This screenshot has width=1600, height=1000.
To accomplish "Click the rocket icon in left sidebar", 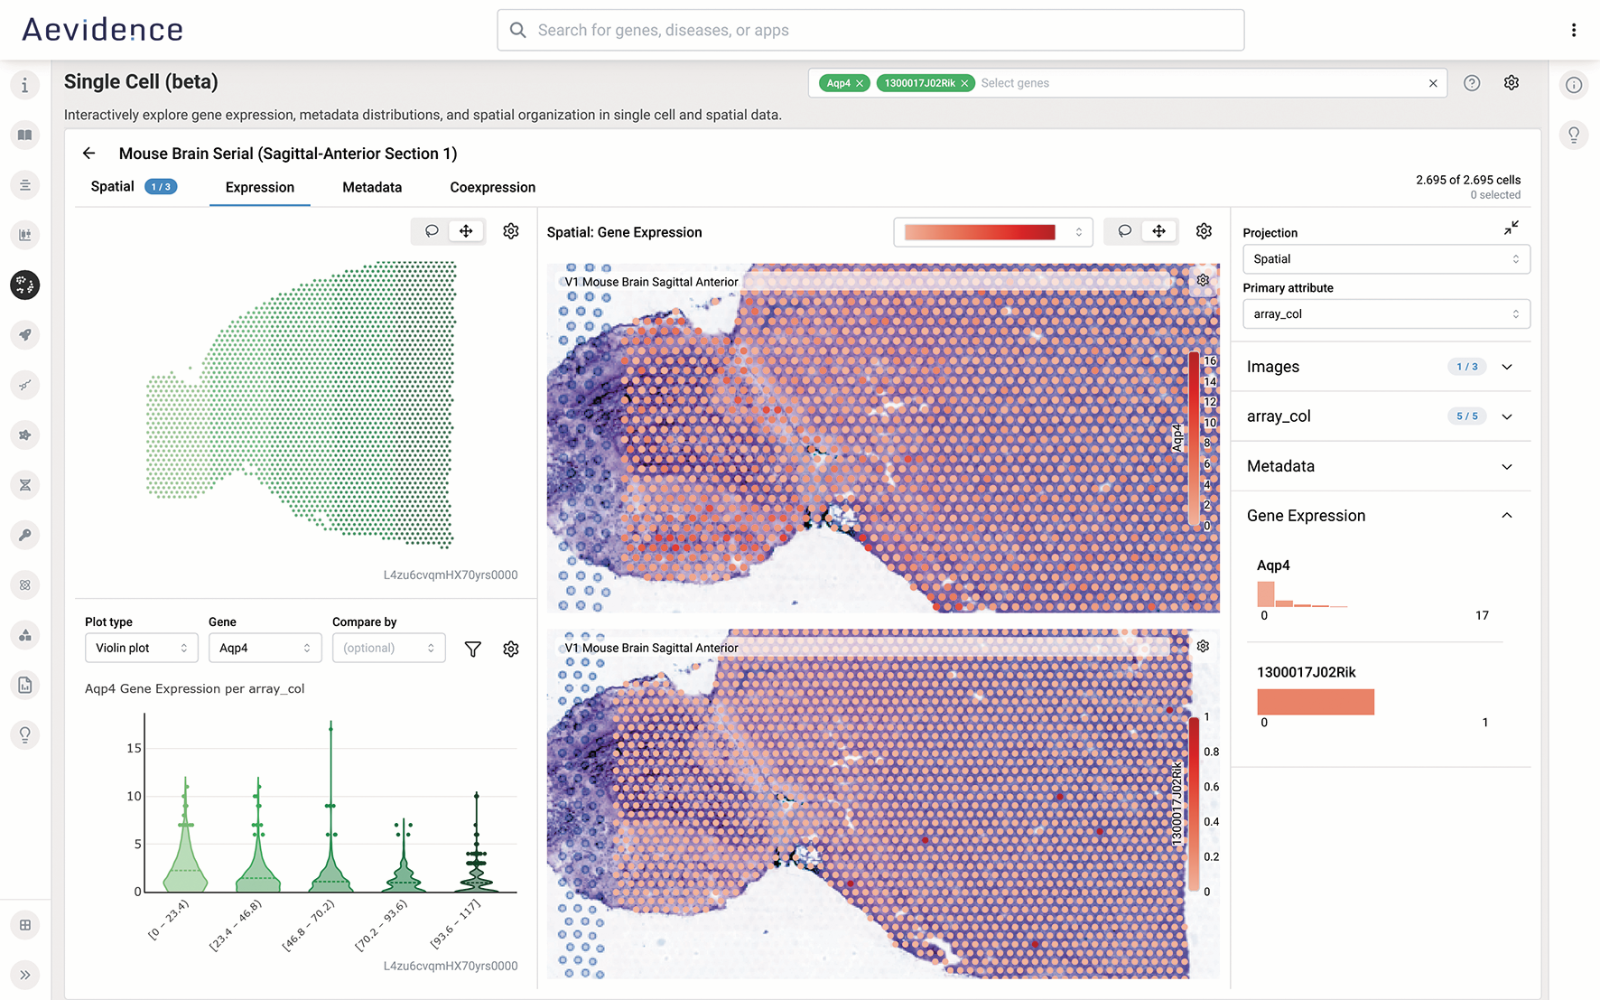I will coord(25,335).
